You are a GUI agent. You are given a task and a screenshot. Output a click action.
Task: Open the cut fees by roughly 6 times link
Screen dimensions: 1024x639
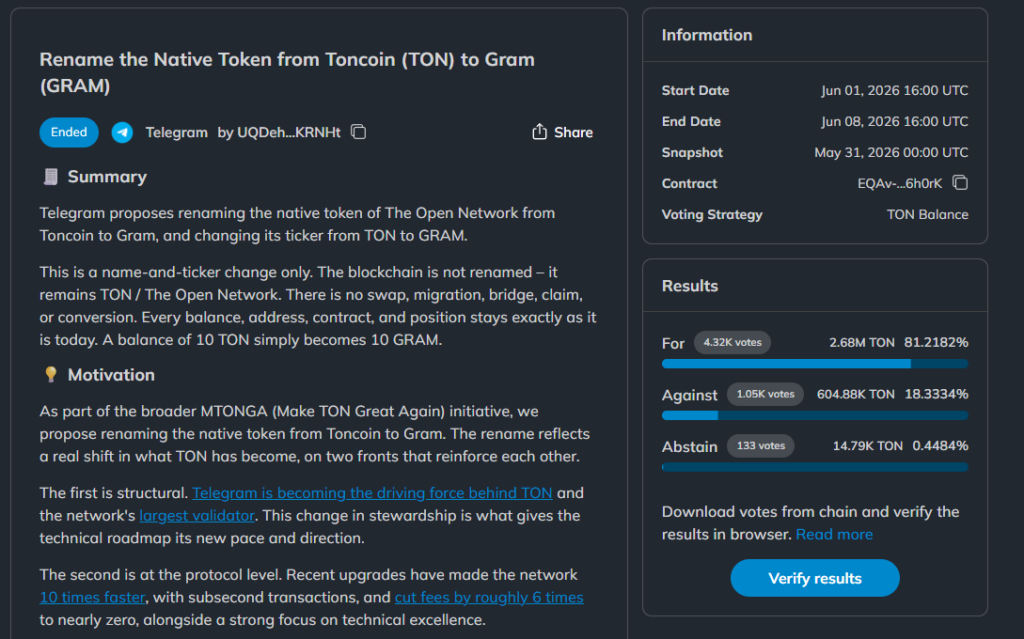coord(489,597)
